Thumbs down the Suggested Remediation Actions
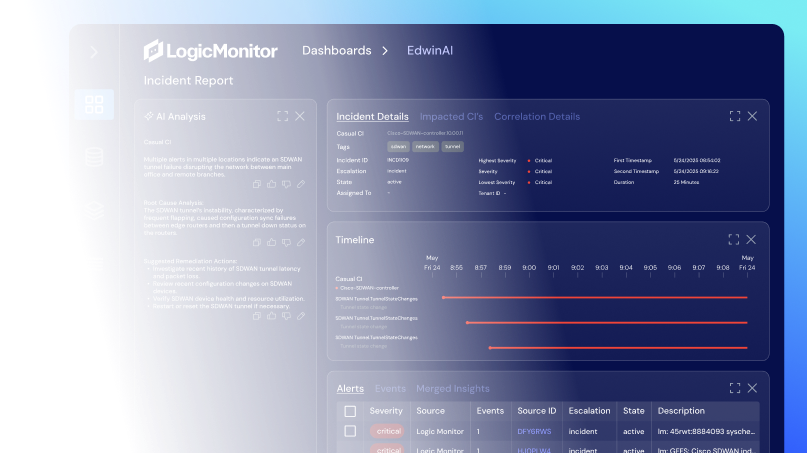This screenshot has width=807, height=453. (286, 316)
